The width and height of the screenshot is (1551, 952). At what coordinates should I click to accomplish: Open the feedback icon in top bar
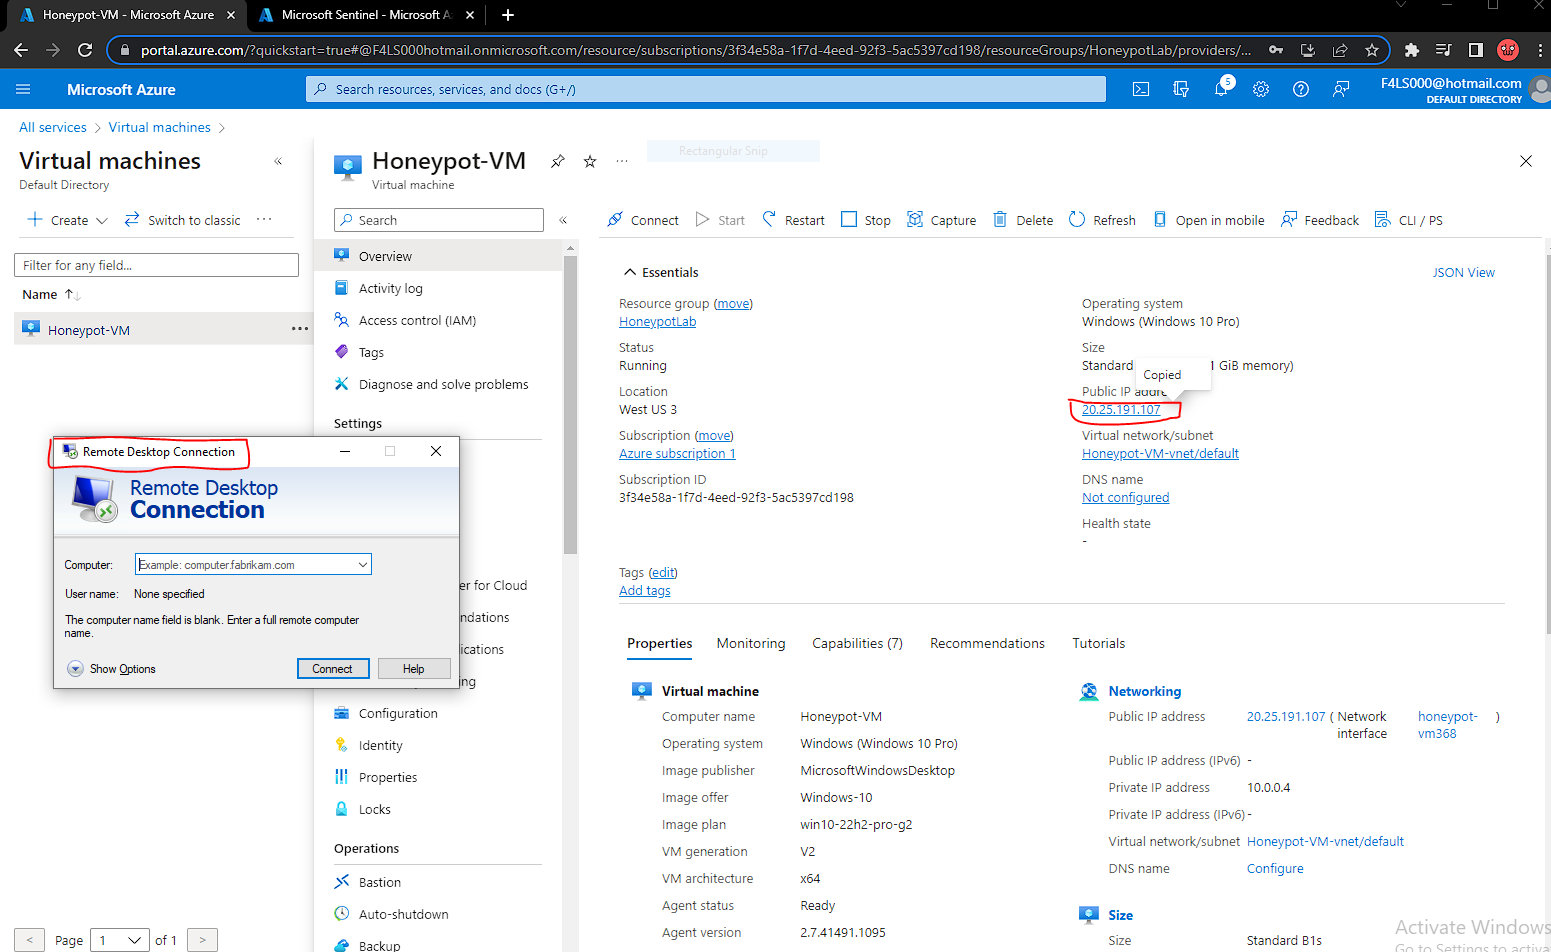coord(1341,89)
